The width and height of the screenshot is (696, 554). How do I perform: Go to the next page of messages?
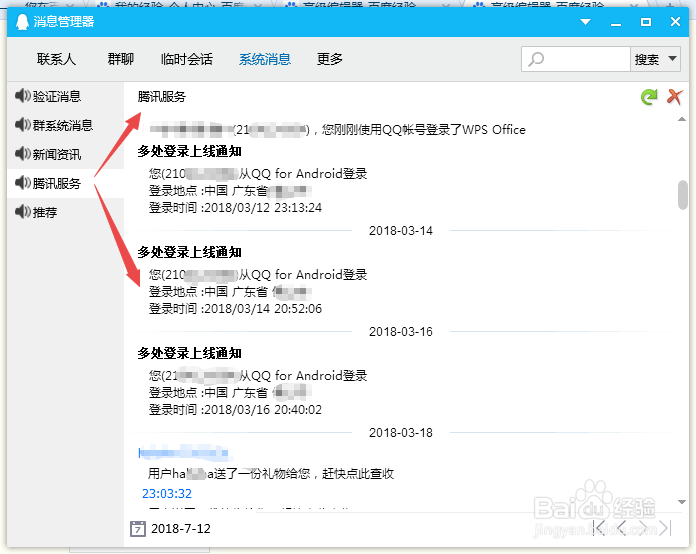[x=645, y=527]
